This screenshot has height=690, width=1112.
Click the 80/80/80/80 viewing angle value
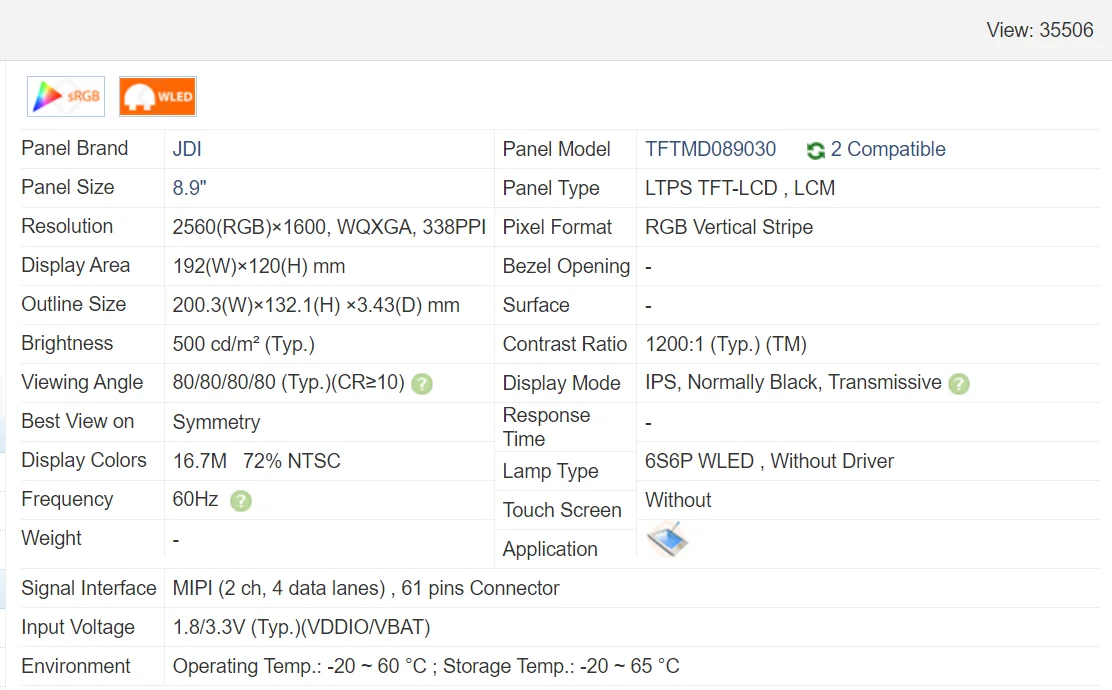[x=289, y=382]
